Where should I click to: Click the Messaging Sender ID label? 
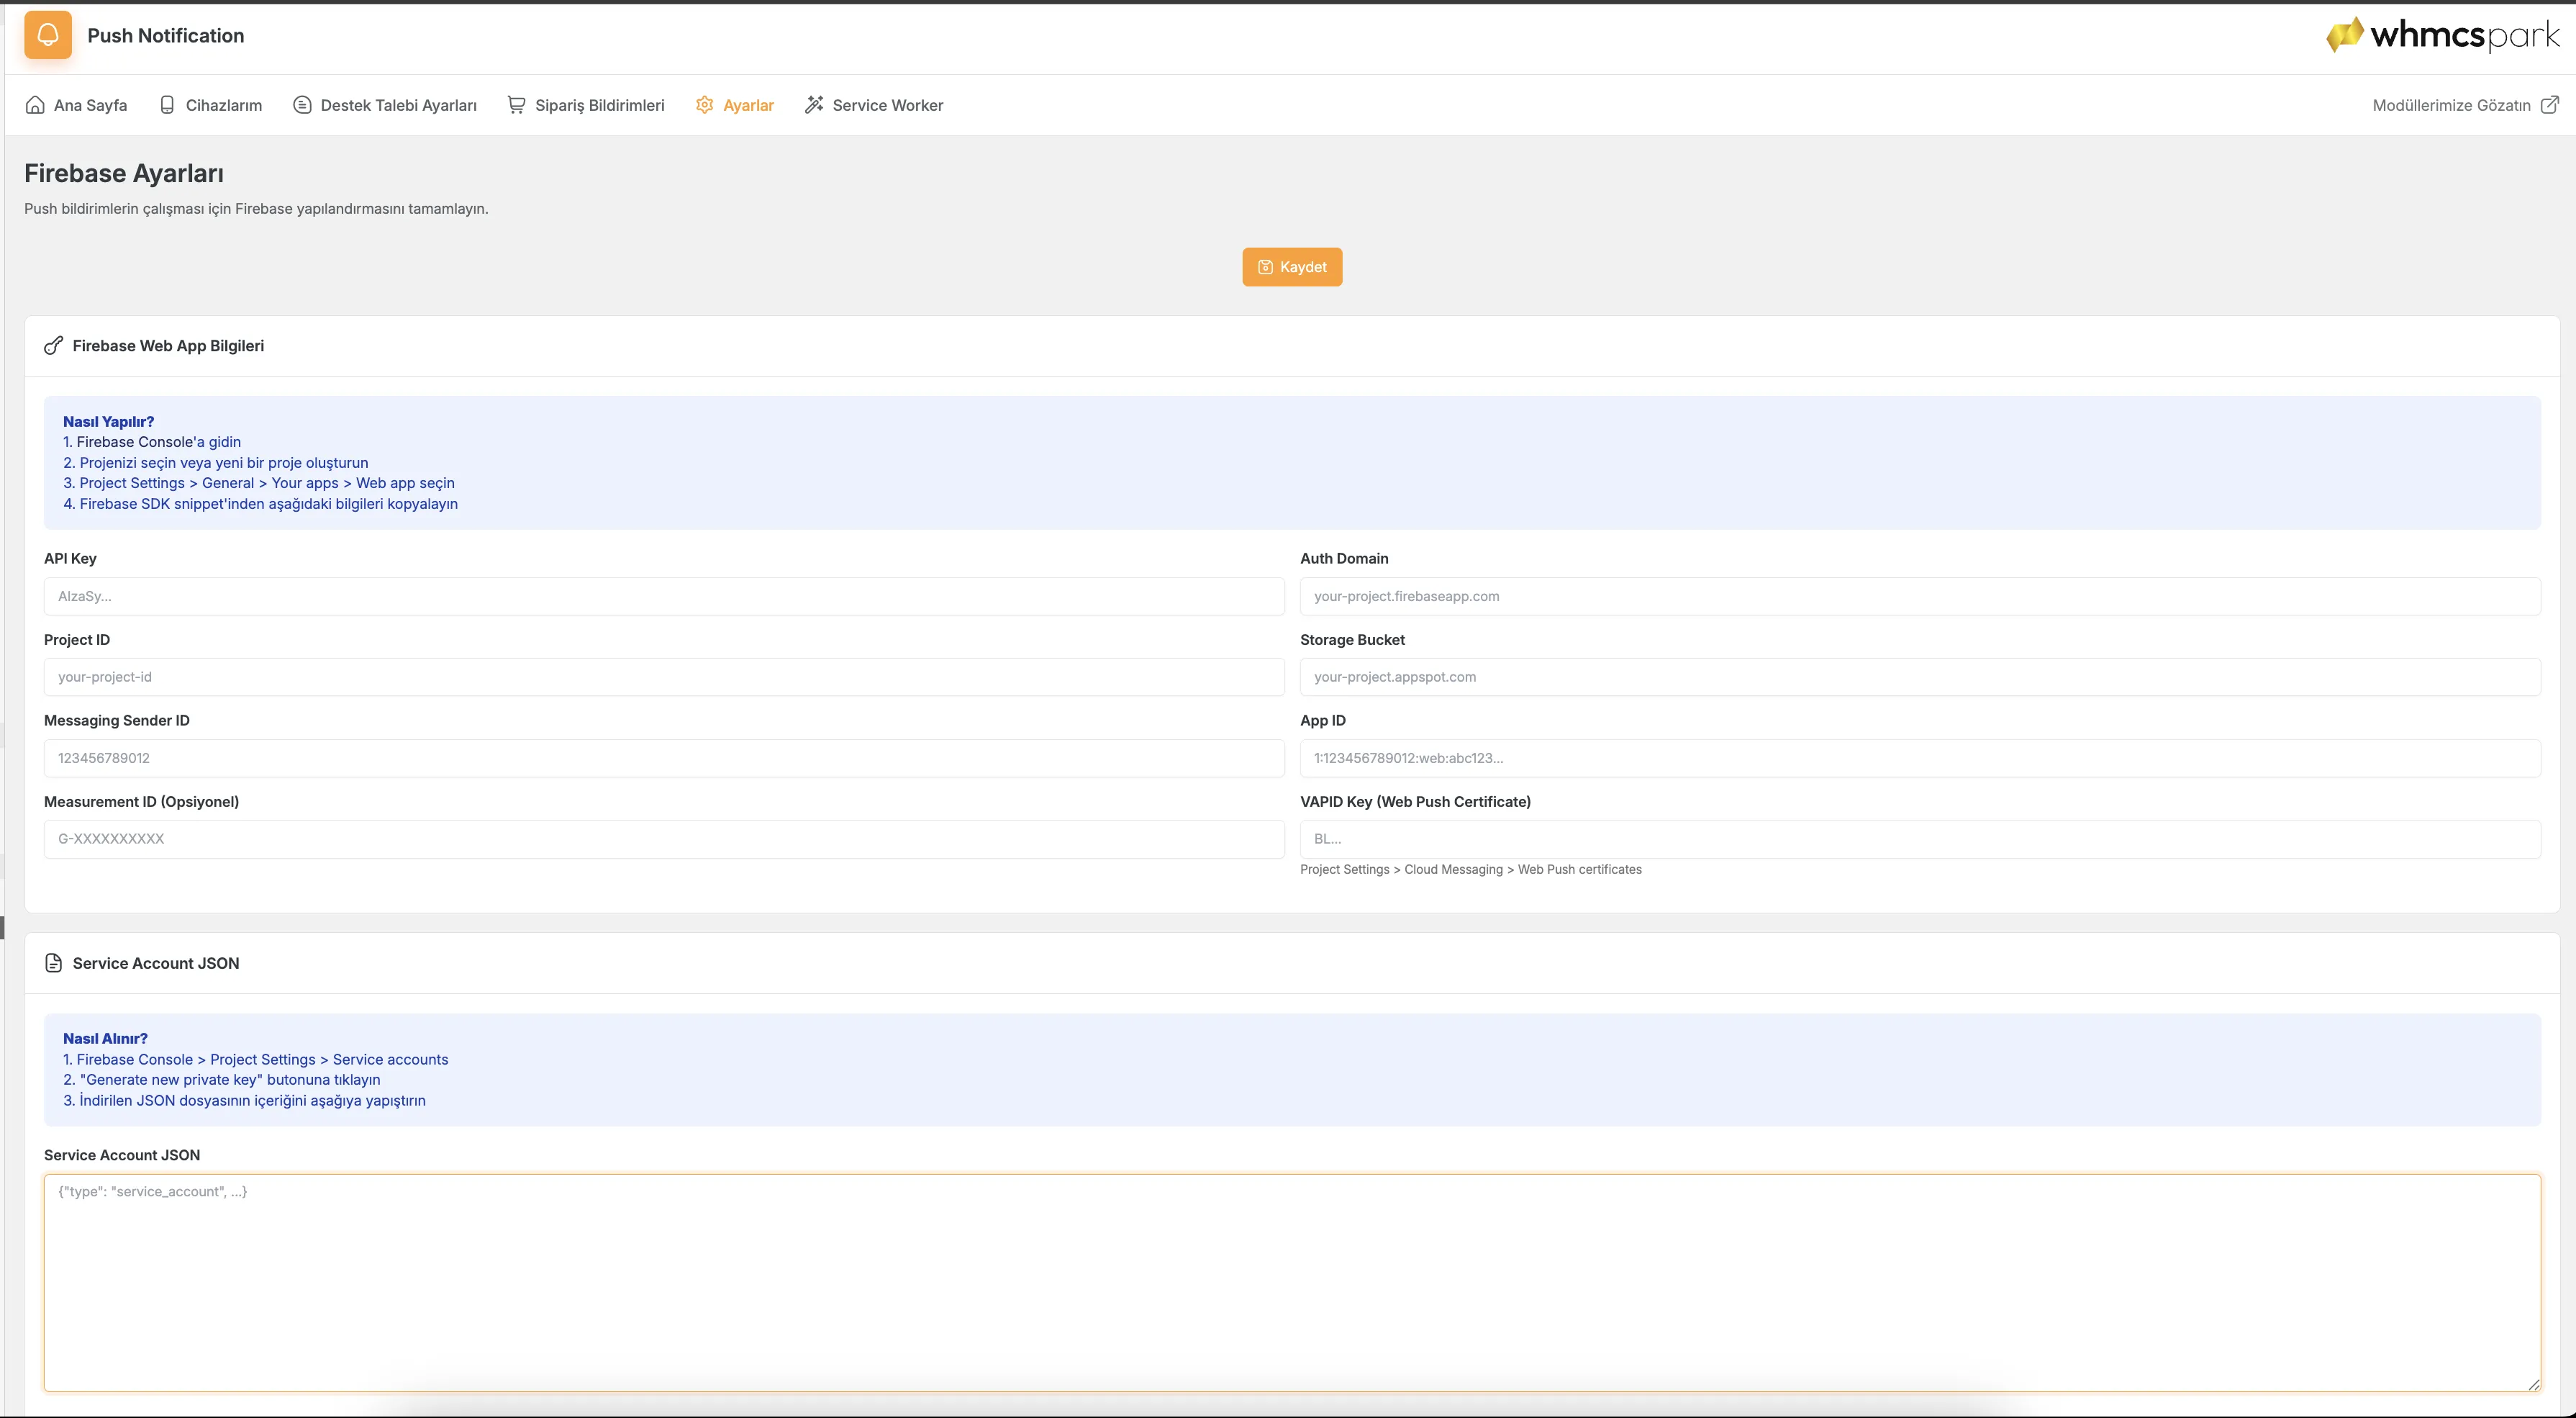(117, 720)
